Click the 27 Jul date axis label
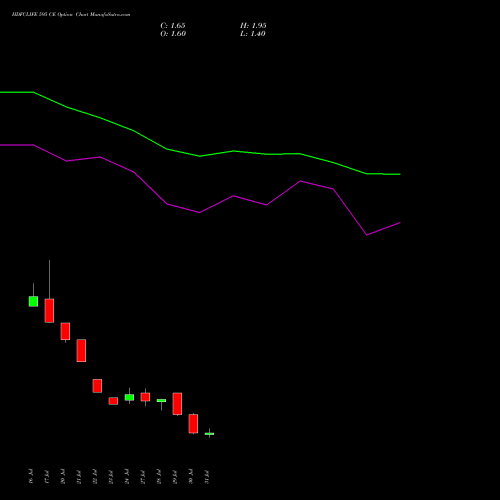The image size is (500, 500). tap(143, 476)
